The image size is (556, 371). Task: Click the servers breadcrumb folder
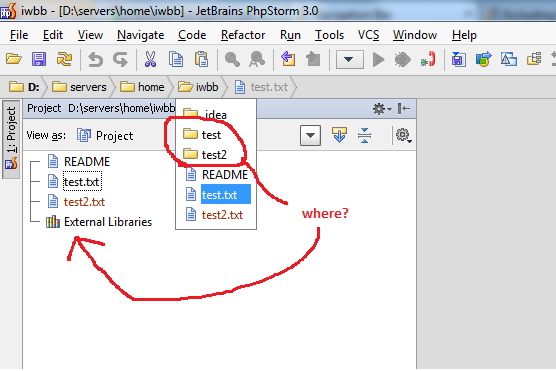tap(79, 87)
